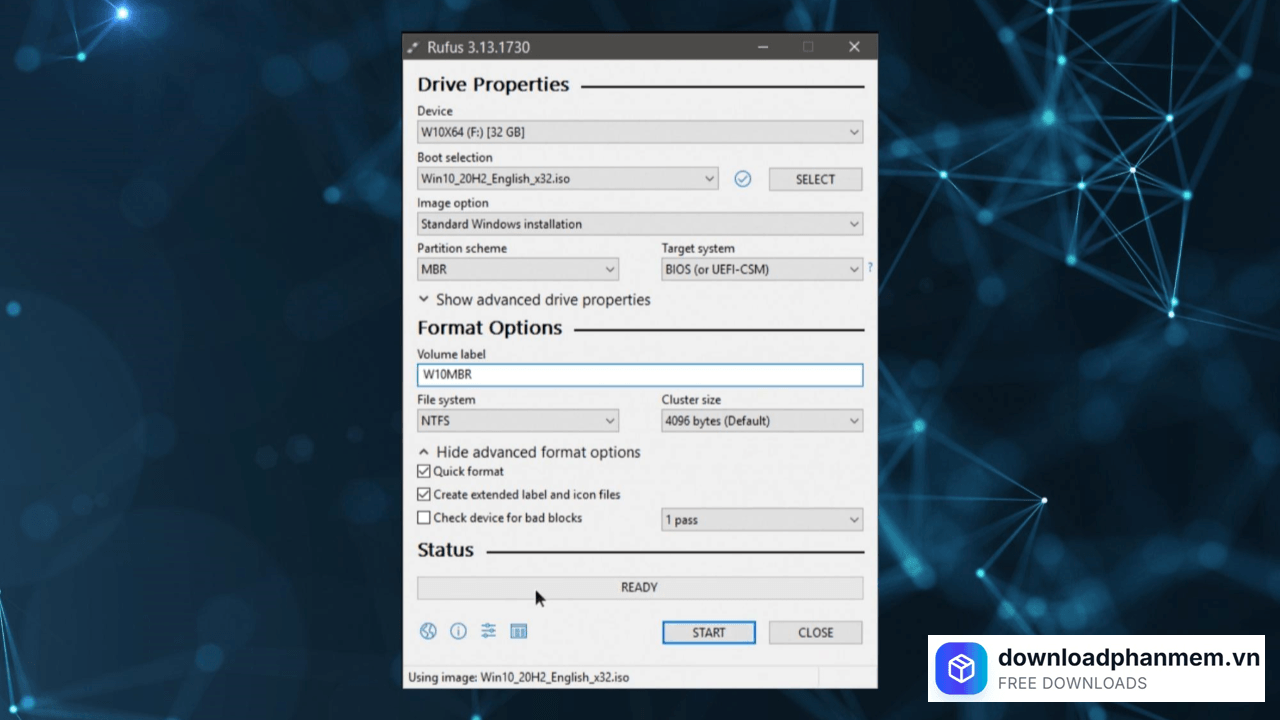This screenshot has height=720, width=1280.
Task: Click the checksum verification icon beside Boot selection
Action: (x=742, y=179)
